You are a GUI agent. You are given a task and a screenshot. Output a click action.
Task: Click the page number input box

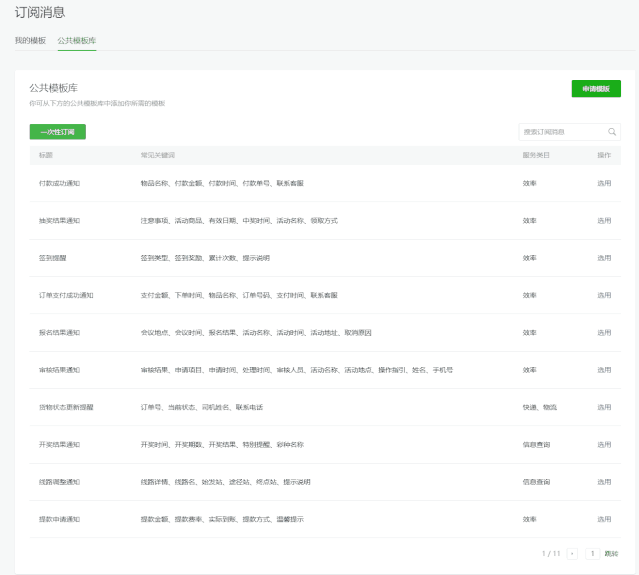pyautogui.click(x=592, y=553)
